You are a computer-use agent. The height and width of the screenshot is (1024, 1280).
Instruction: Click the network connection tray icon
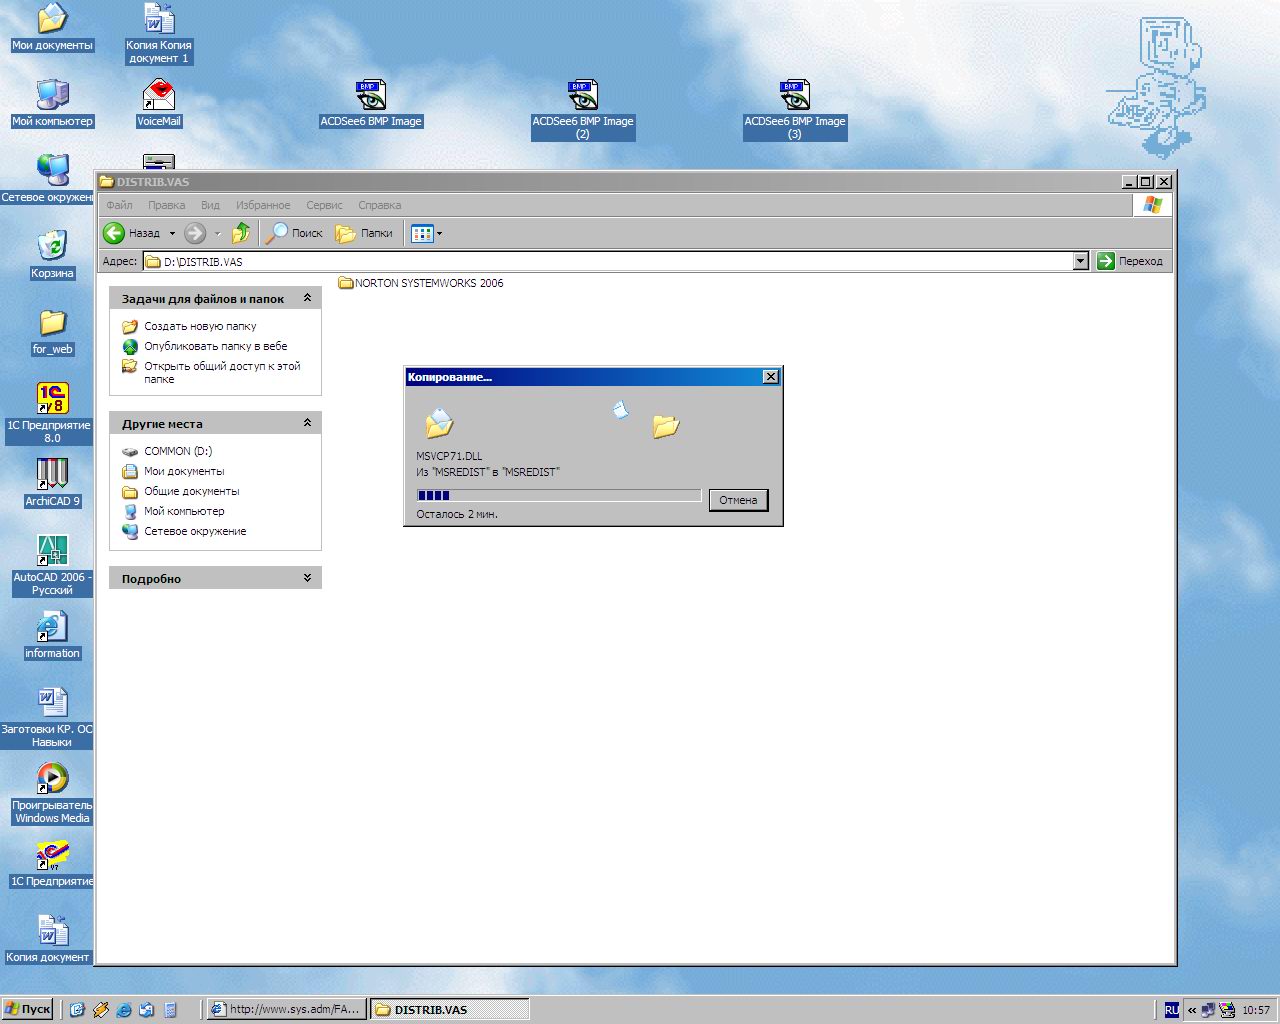point(1209,1010)
